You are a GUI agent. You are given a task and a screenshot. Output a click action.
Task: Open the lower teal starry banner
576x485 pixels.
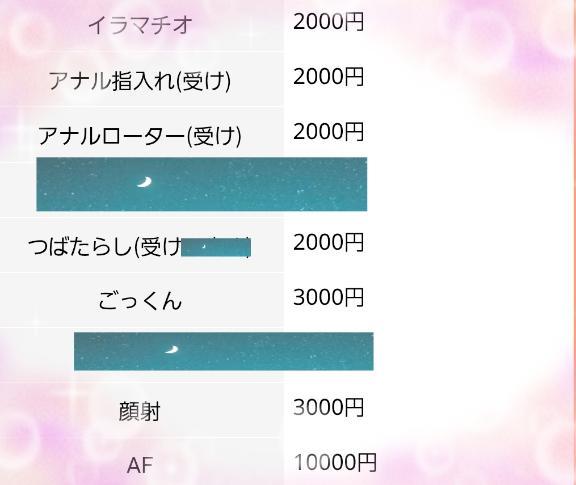[x=224, y=351]
